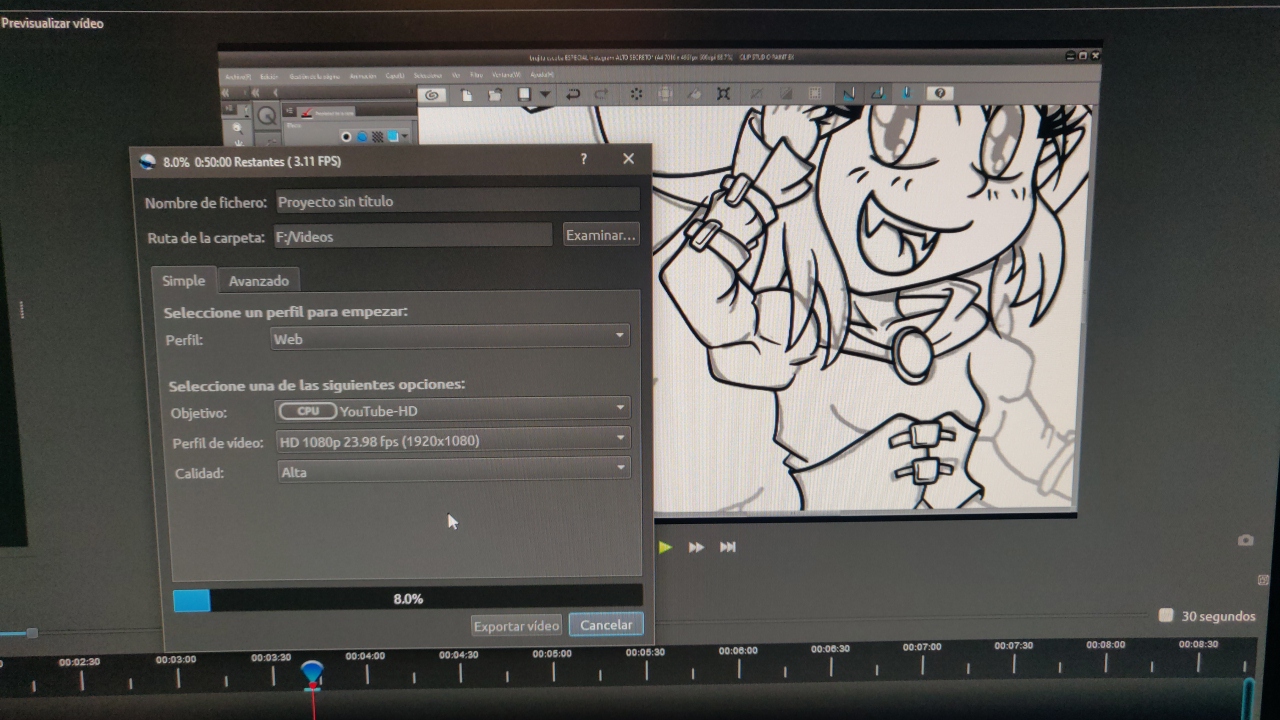Click the timeline zoom handle beside 30 segundos
The width and height of the screenshot is (1280, 720).
tap(1165, 615)
